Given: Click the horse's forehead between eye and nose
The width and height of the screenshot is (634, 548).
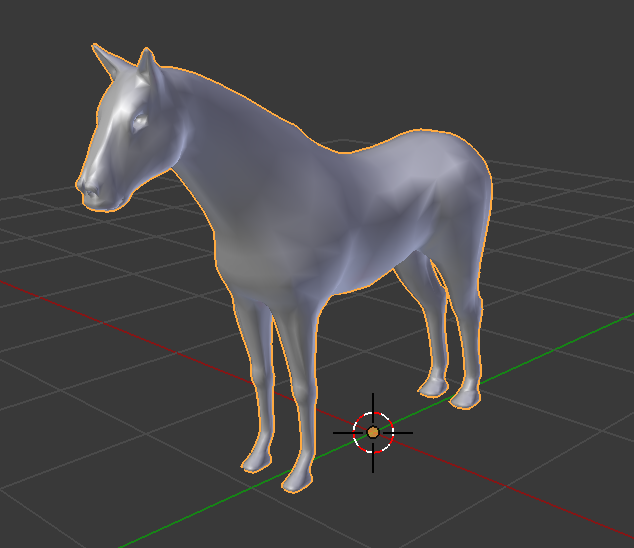Looking at the screenshot, I should [112, 140].
